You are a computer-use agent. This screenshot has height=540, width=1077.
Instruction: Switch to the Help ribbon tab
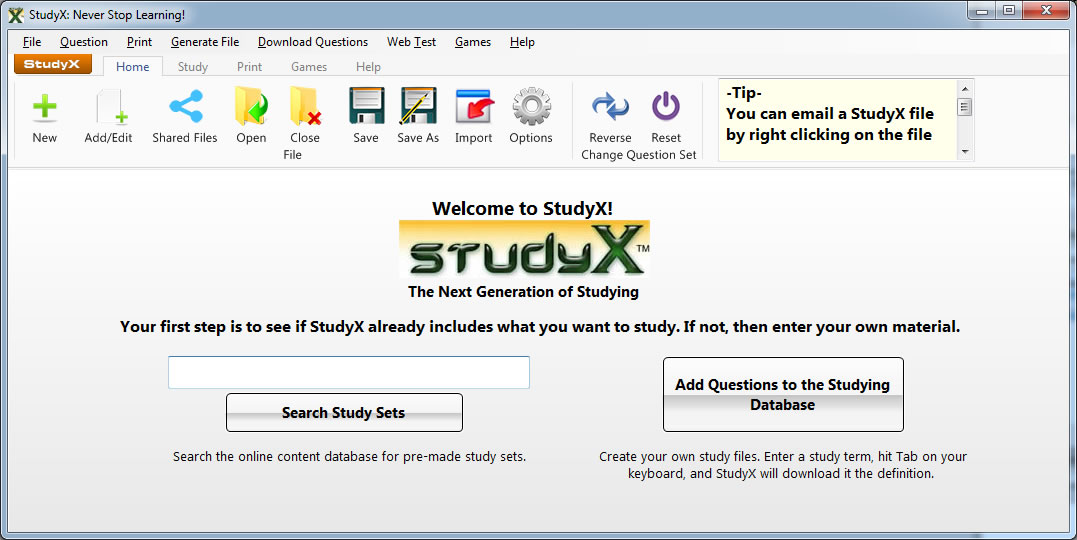368,67
